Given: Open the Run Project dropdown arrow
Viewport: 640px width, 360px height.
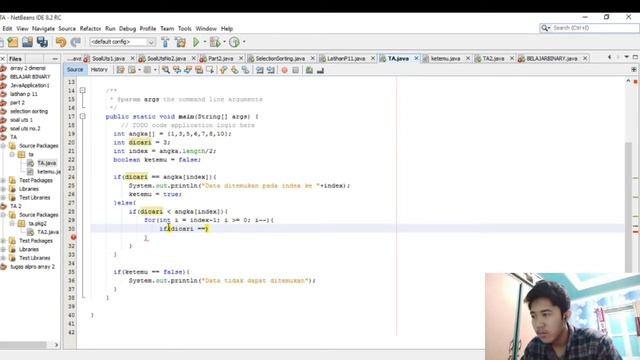Looking at the screenshot, I should click(204, 42).
